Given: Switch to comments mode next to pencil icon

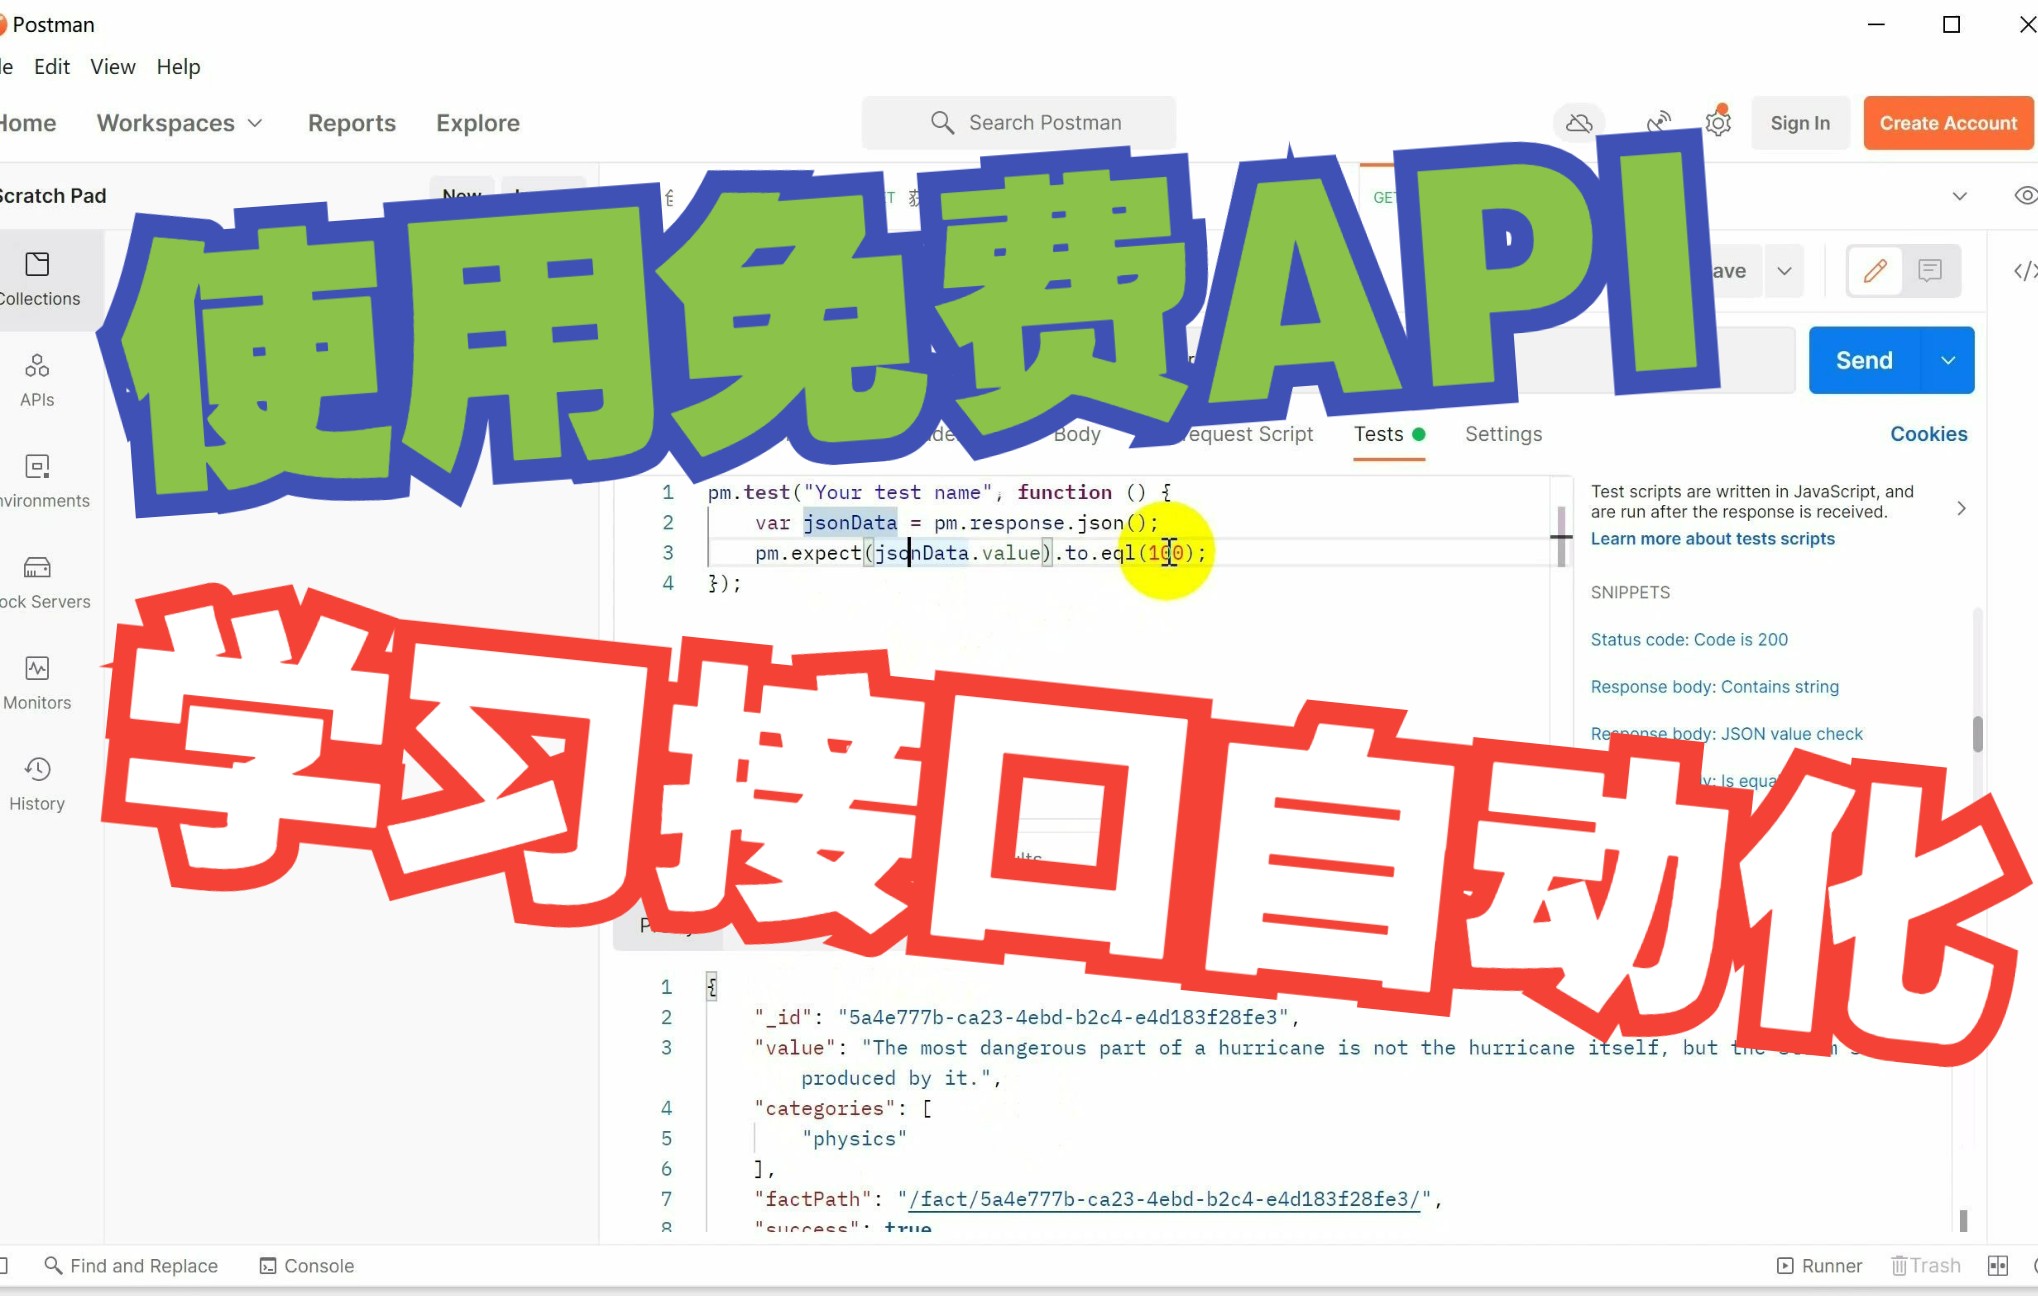Looking at the screenshot, I should pyautogui.click(x=1930, y=270).
